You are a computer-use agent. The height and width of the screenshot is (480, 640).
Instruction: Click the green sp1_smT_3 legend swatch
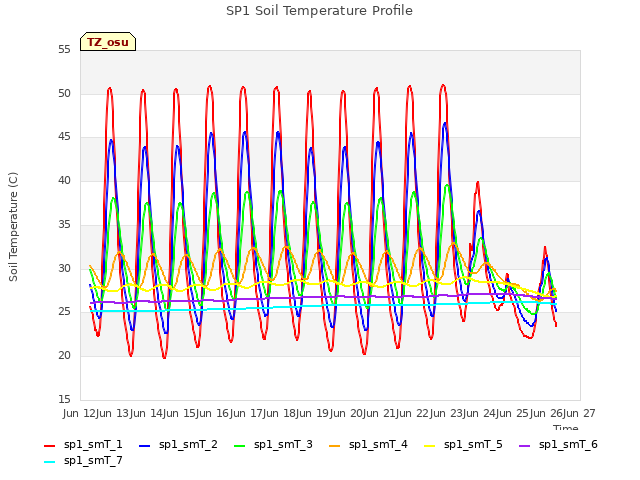(240, 446)
